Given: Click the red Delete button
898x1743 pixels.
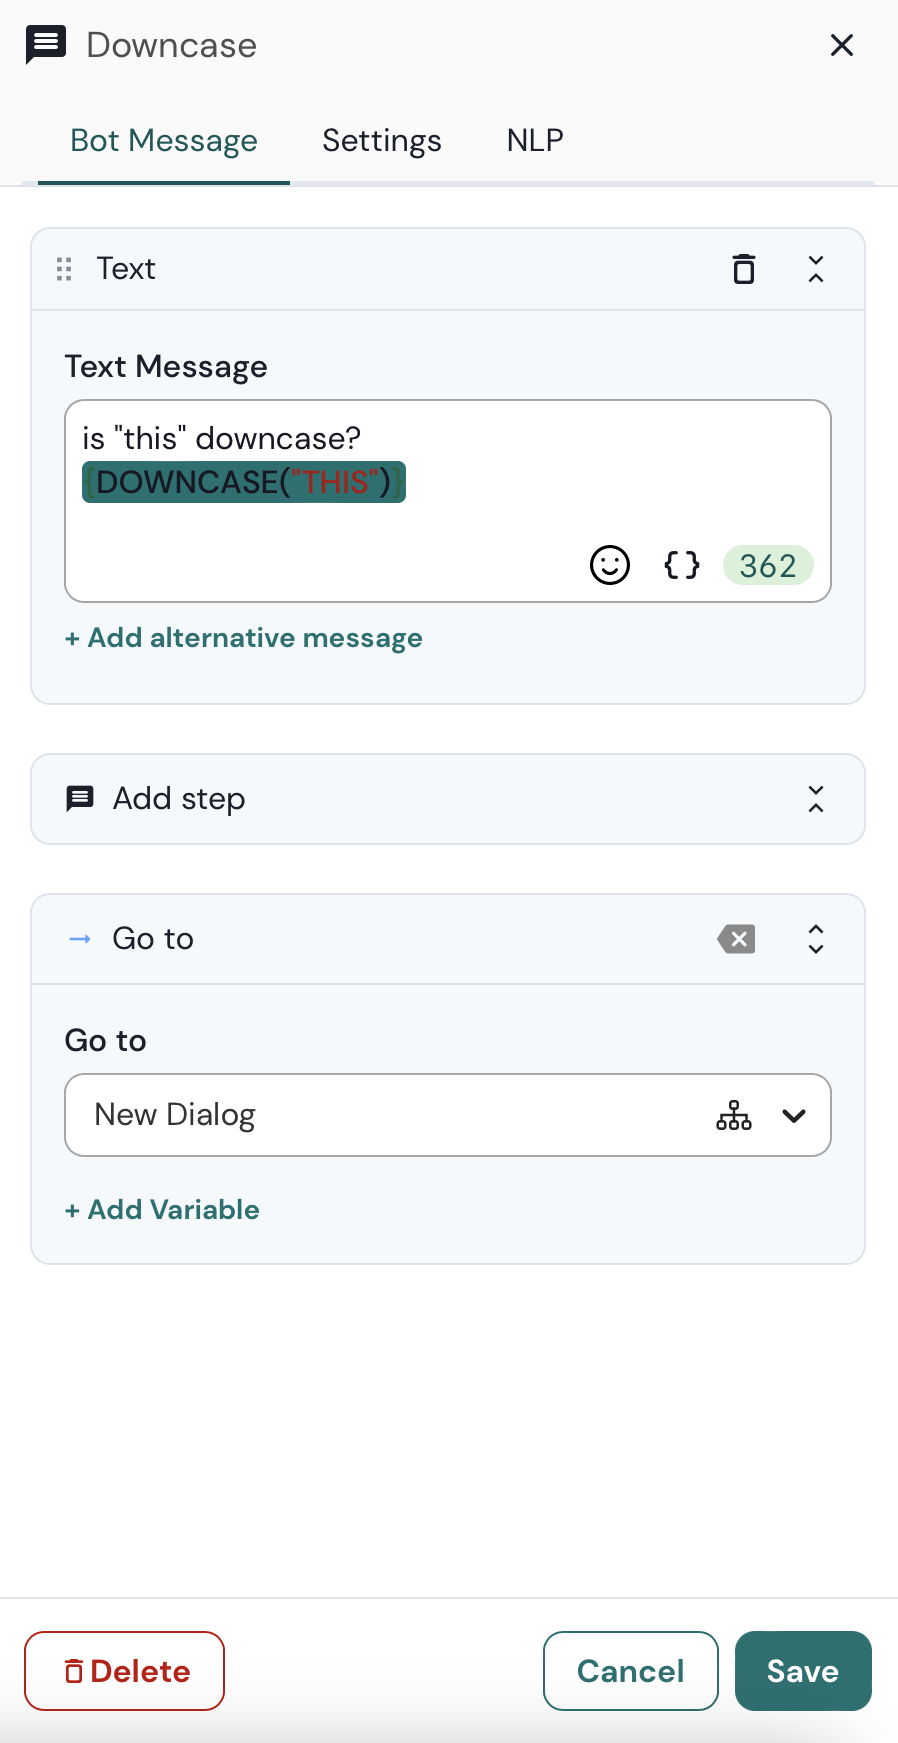Looking at the screenshot, I should click(x=124, y=1671).
